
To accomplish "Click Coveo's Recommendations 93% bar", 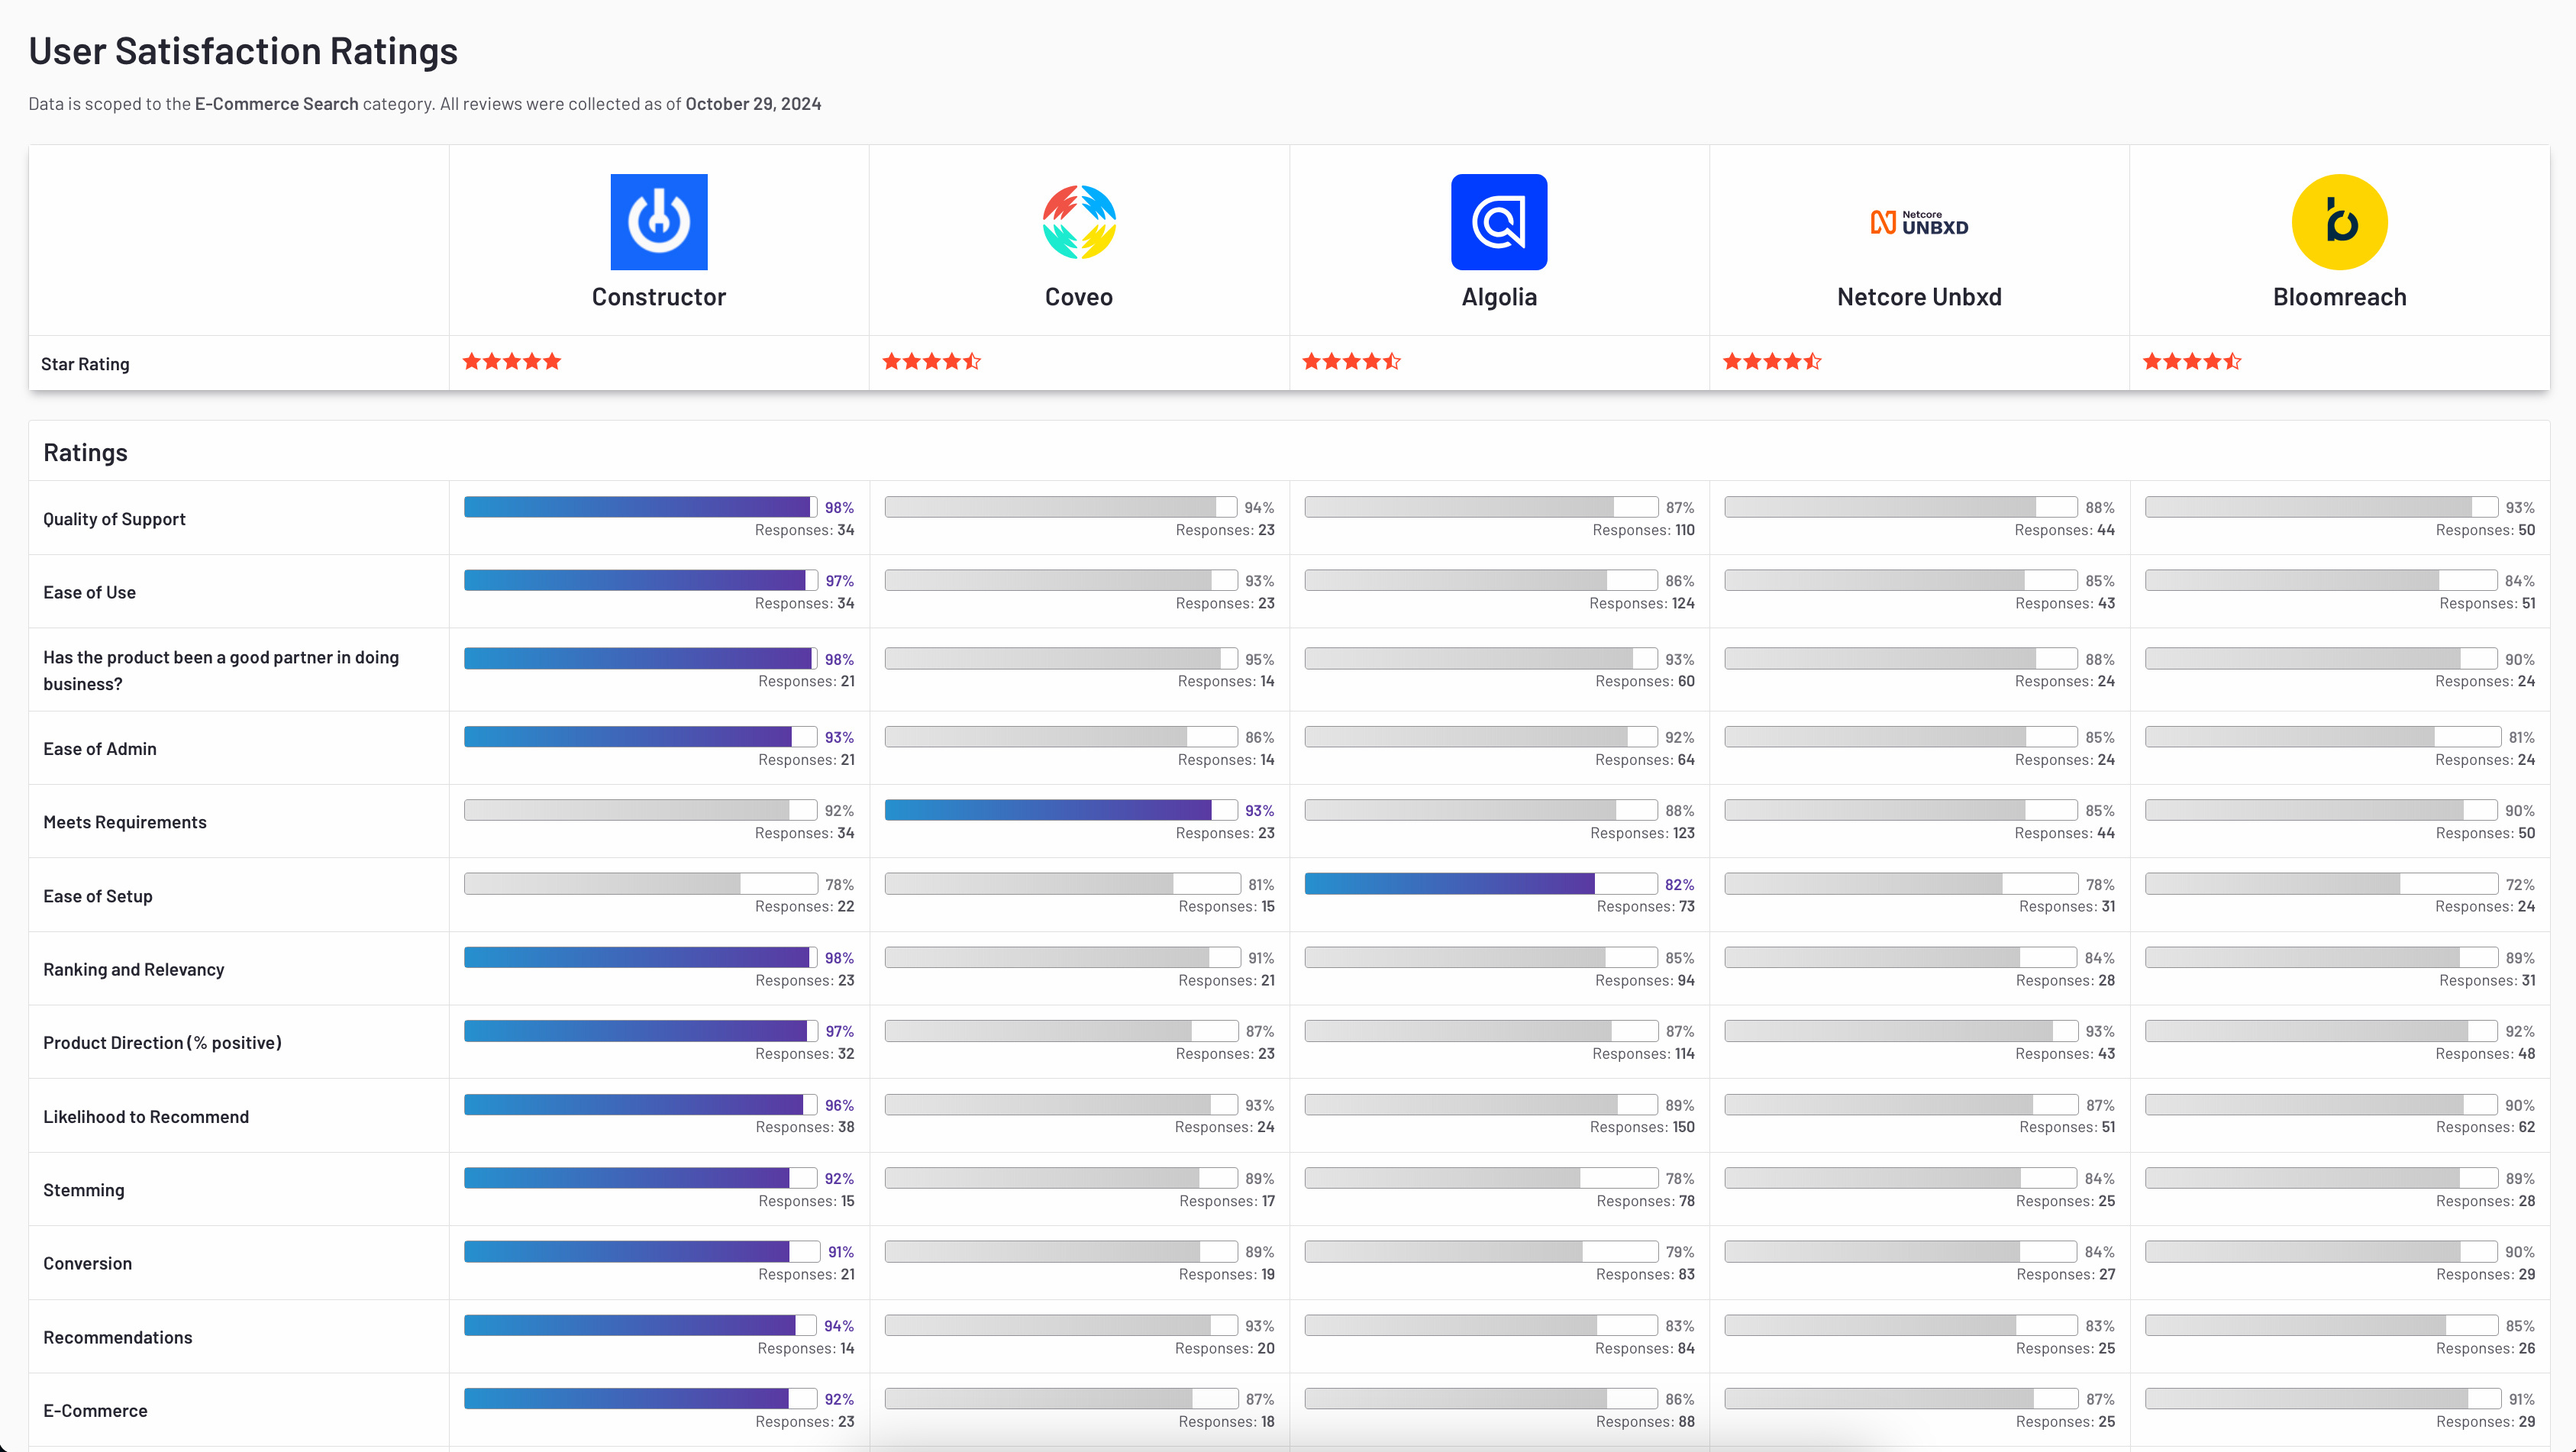I will 1061,1325.
